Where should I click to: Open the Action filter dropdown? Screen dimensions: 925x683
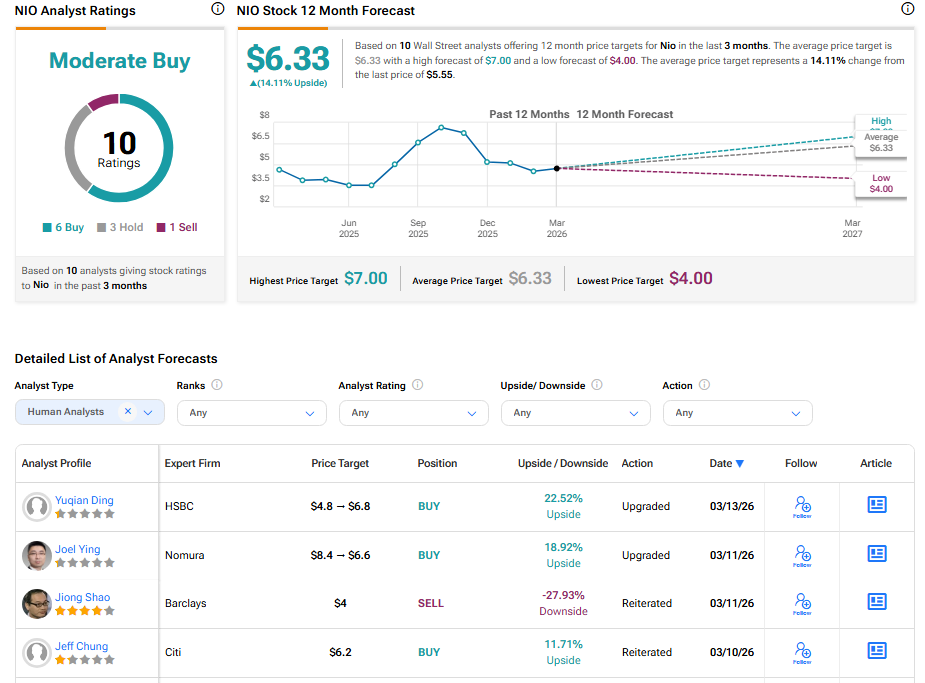coord(737,412)
